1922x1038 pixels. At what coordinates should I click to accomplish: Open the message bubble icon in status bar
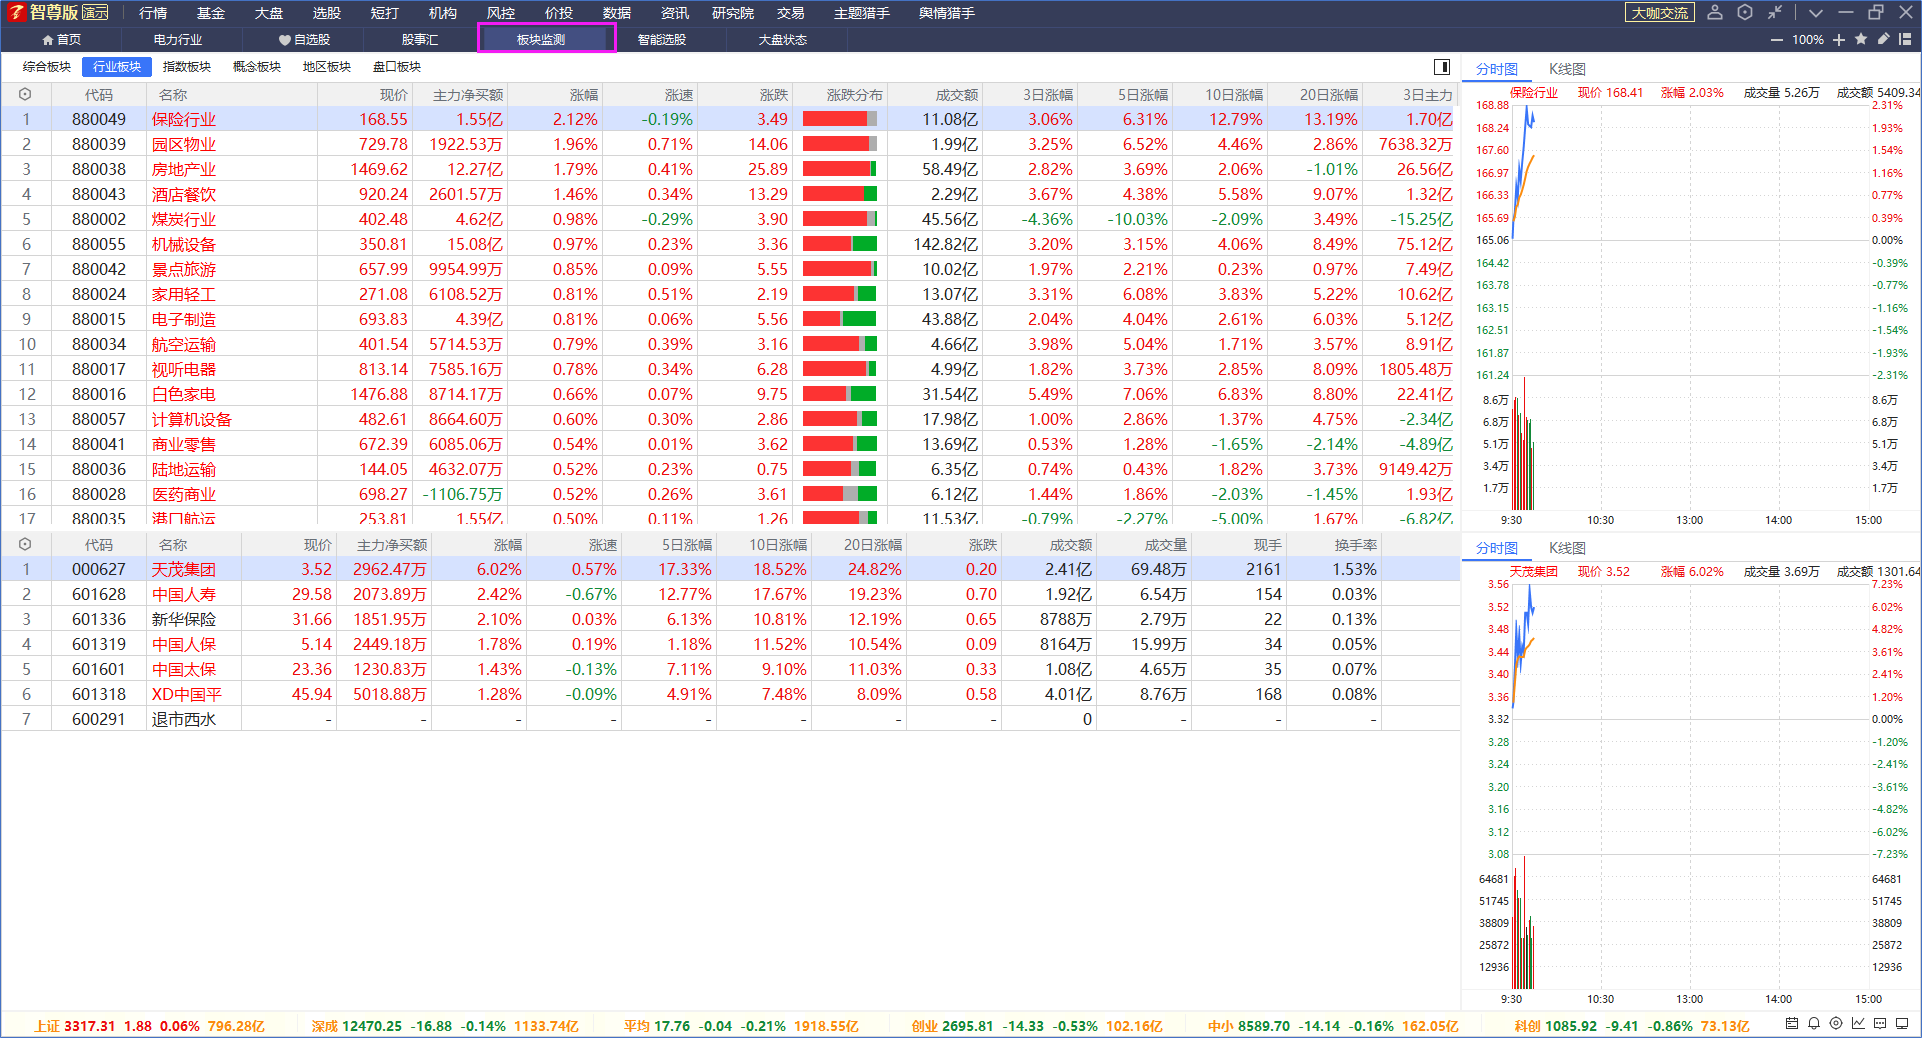tap(1880, 1024)
